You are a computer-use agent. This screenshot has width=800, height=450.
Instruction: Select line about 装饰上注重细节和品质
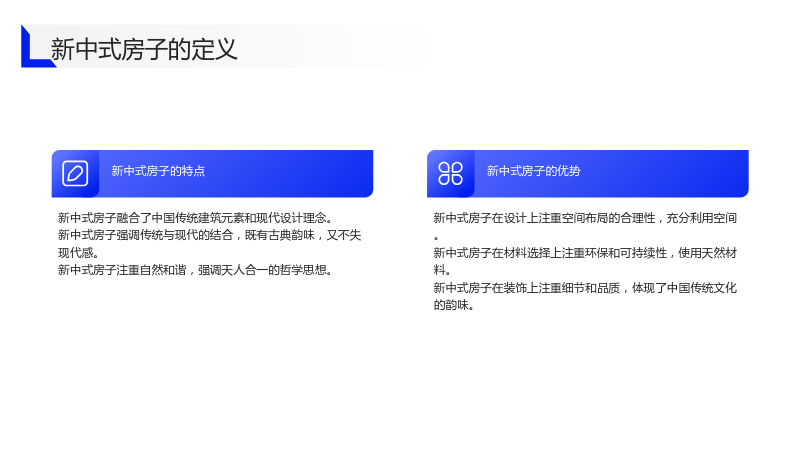click(x=585, y=288)
